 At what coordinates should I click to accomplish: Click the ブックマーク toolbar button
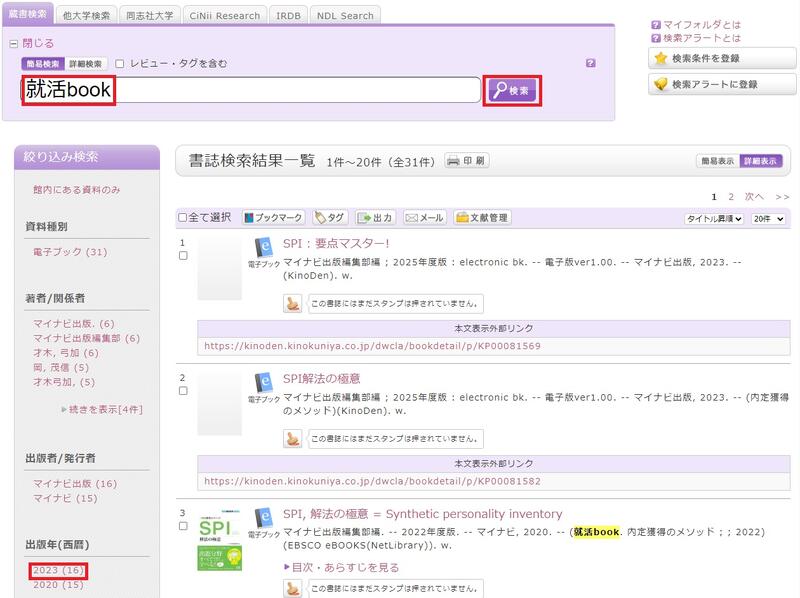(273, 218)
